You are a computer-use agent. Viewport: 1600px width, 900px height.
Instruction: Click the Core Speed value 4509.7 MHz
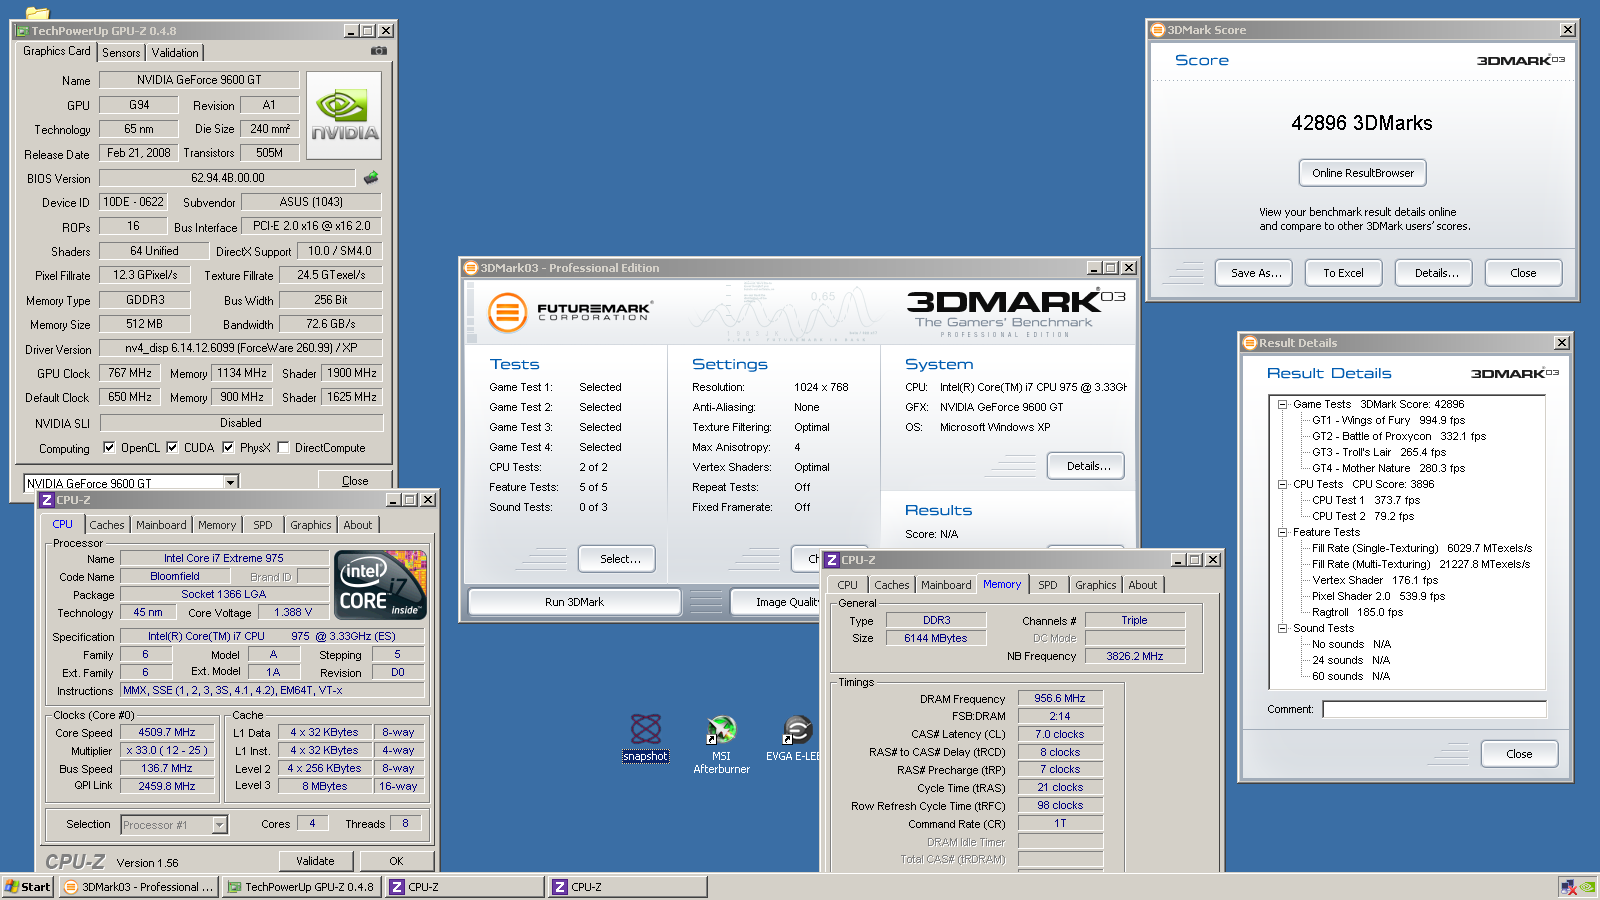(x=167, y=732)
